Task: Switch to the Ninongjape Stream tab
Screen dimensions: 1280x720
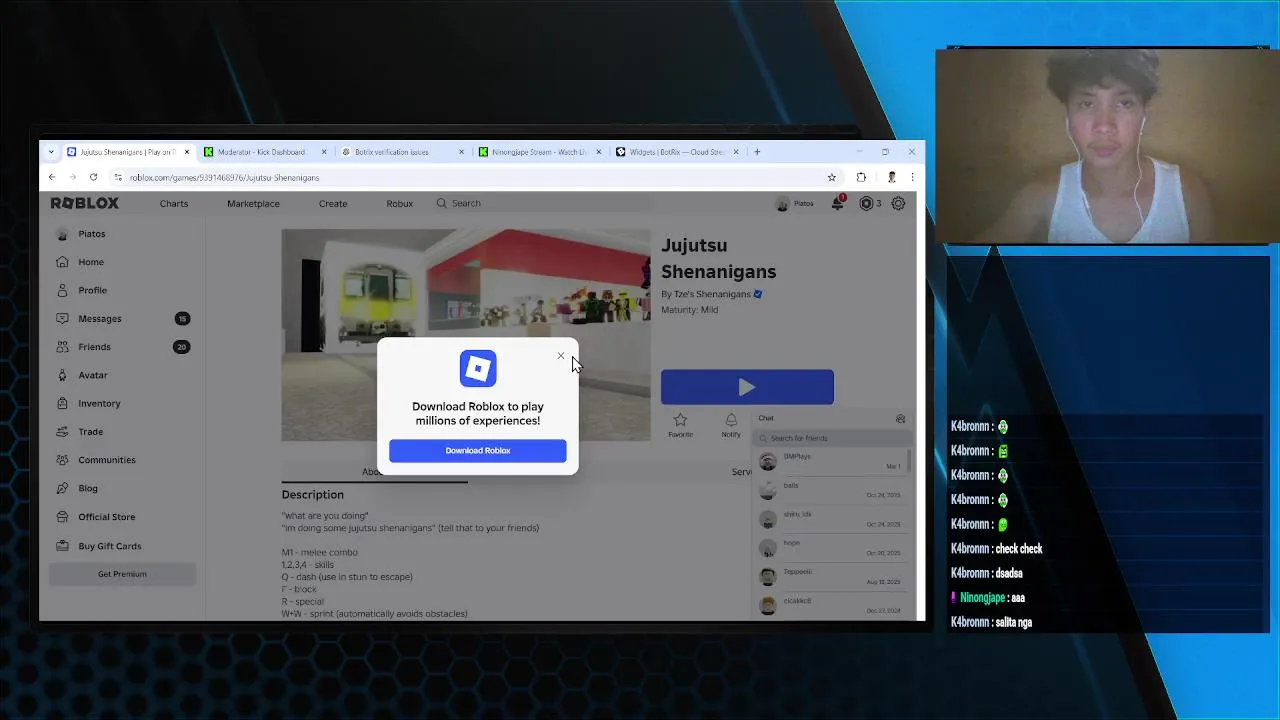Action: pos(538,152)
